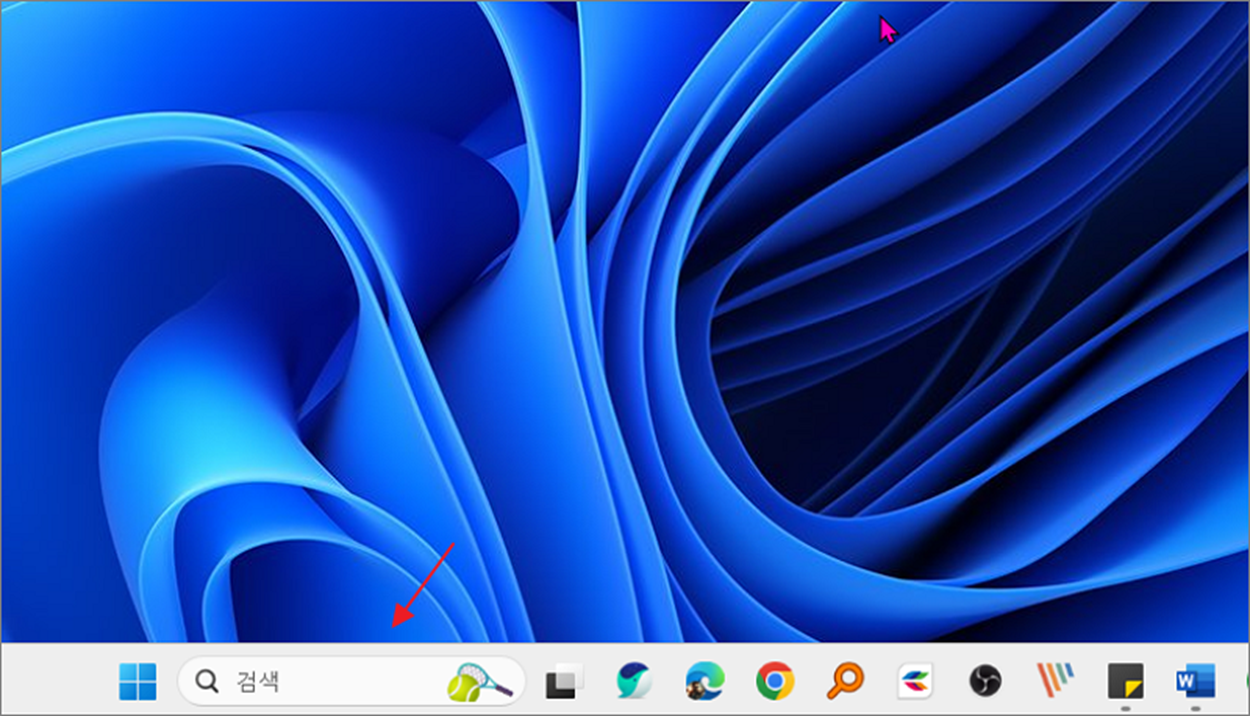Viewport: 1250px width, 716px height.
Task: Open Microsoft Edge from the taskbar
Action: (x=705, y=682)
